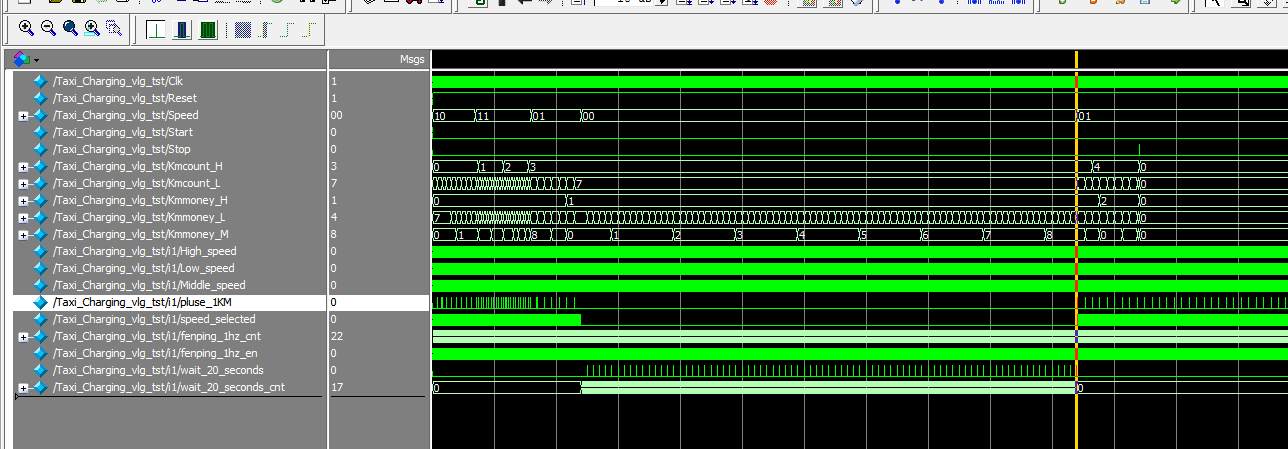Click the diamond icon of fenping_1hz_en signal
The height and width of the screenshot is (449, 1288).
coord(40,353)
